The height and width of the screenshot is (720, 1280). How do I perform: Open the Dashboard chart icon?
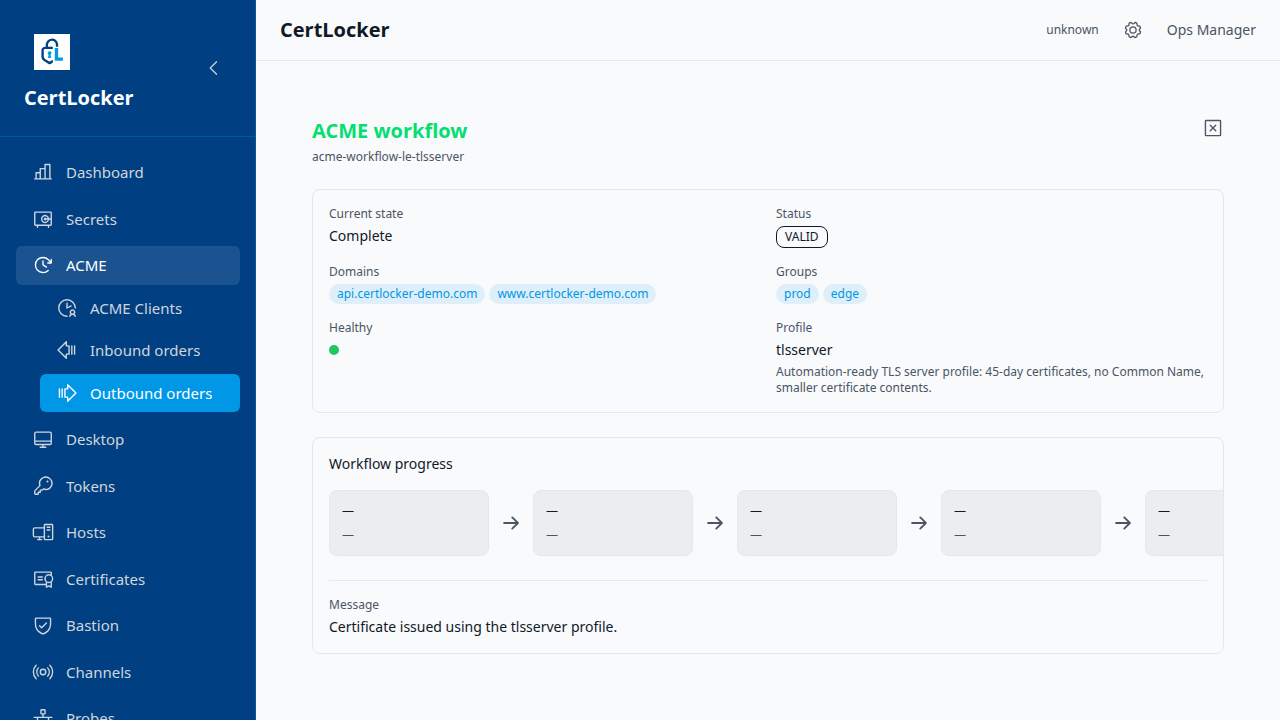click(x=43, y=172)
